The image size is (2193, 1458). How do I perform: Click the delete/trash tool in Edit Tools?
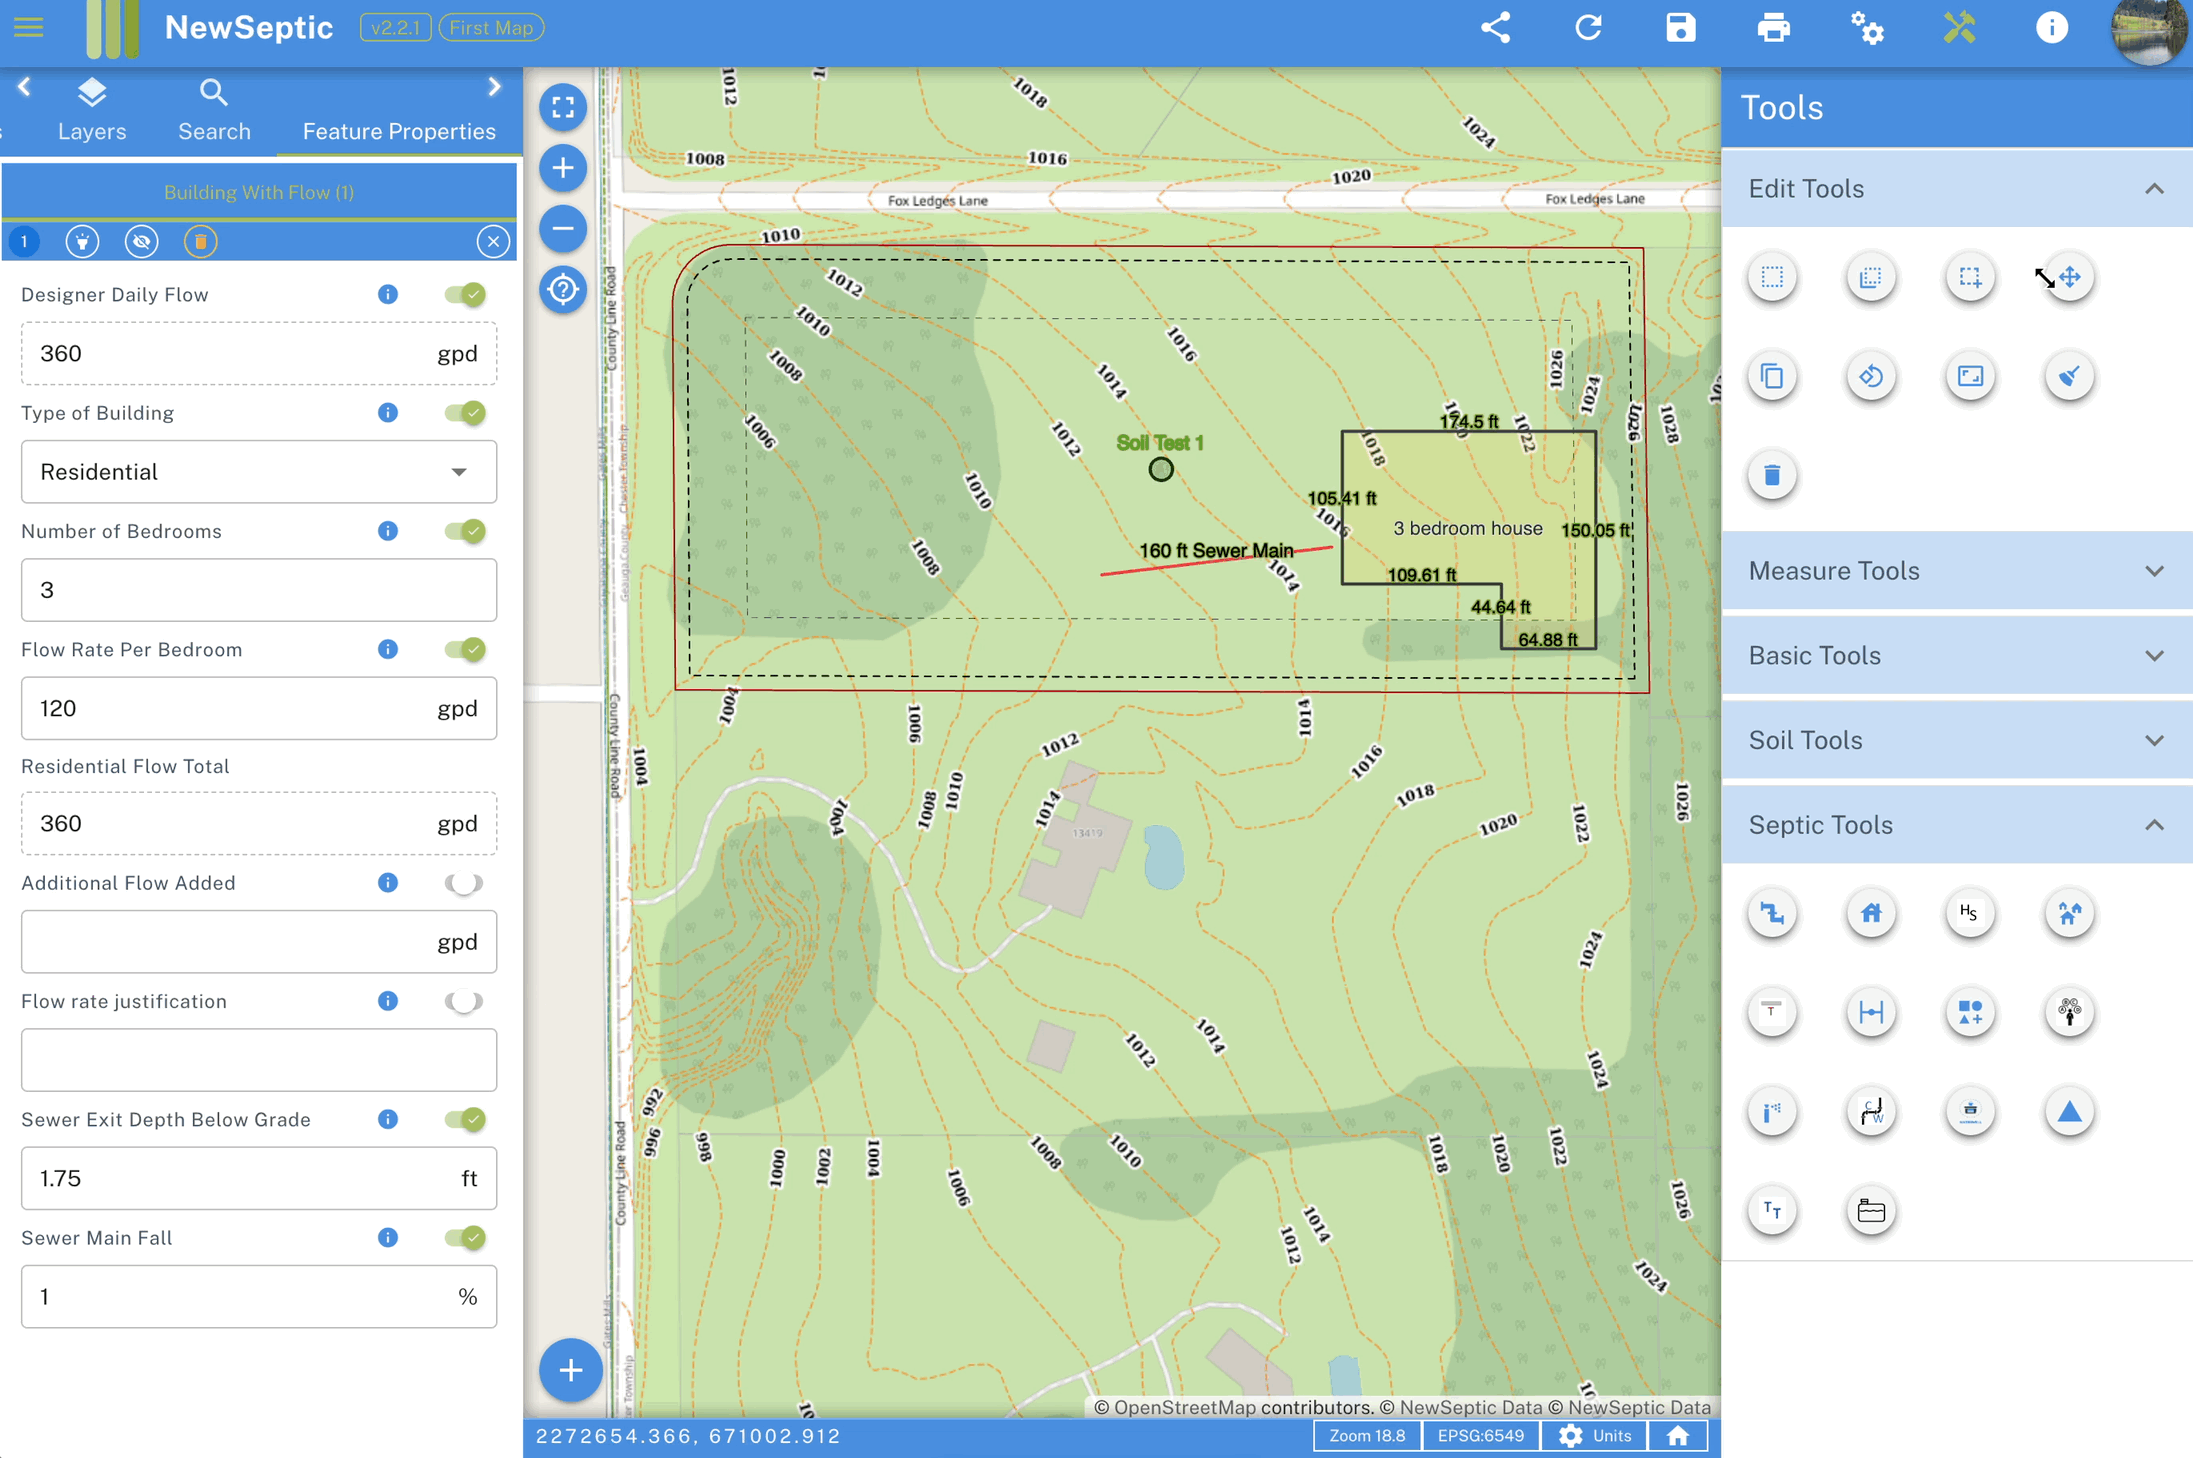click(1770, 474)
